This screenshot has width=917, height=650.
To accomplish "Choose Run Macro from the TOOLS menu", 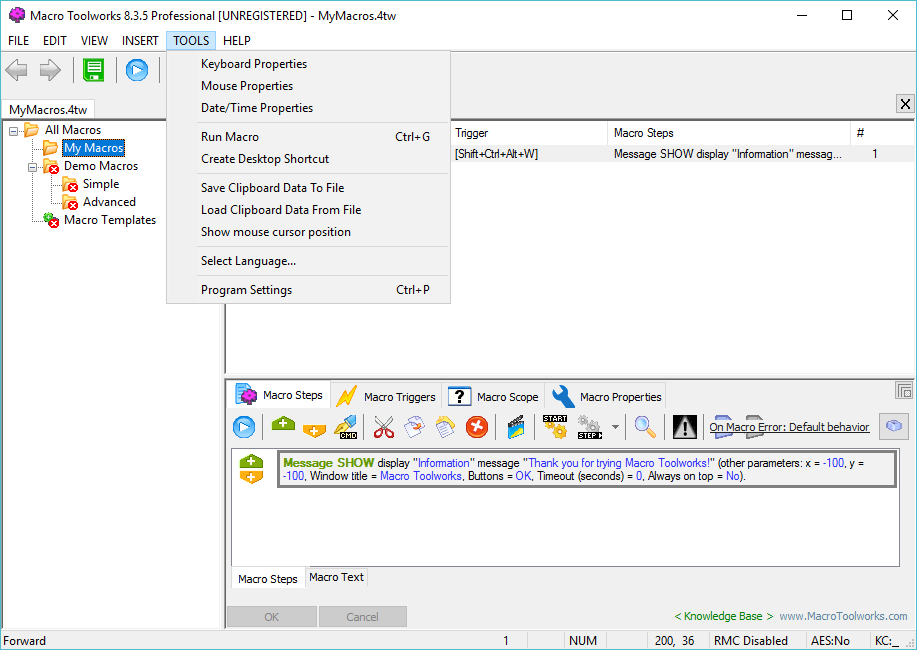I will [x=308, y=137].
